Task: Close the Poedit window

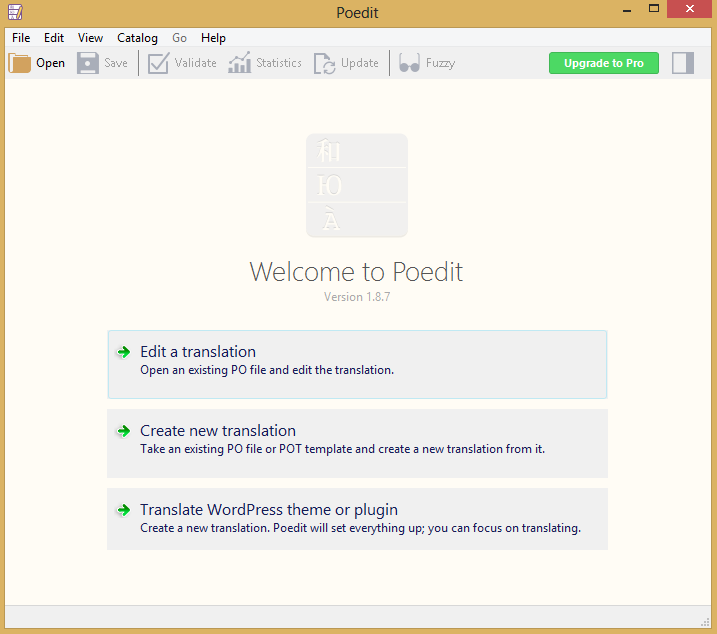Action: 690,9
